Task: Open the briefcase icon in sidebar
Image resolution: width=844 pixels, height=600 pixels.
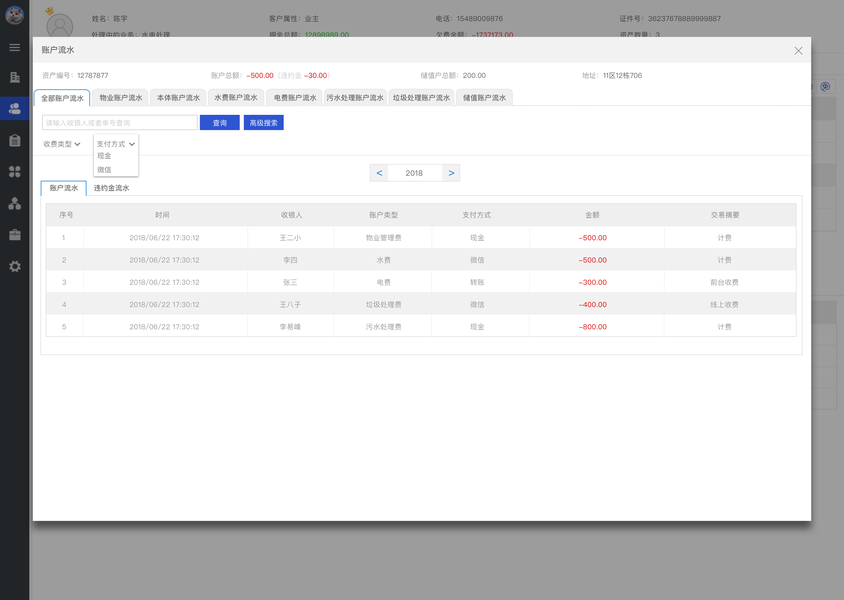Action: [x=15, y=235]
